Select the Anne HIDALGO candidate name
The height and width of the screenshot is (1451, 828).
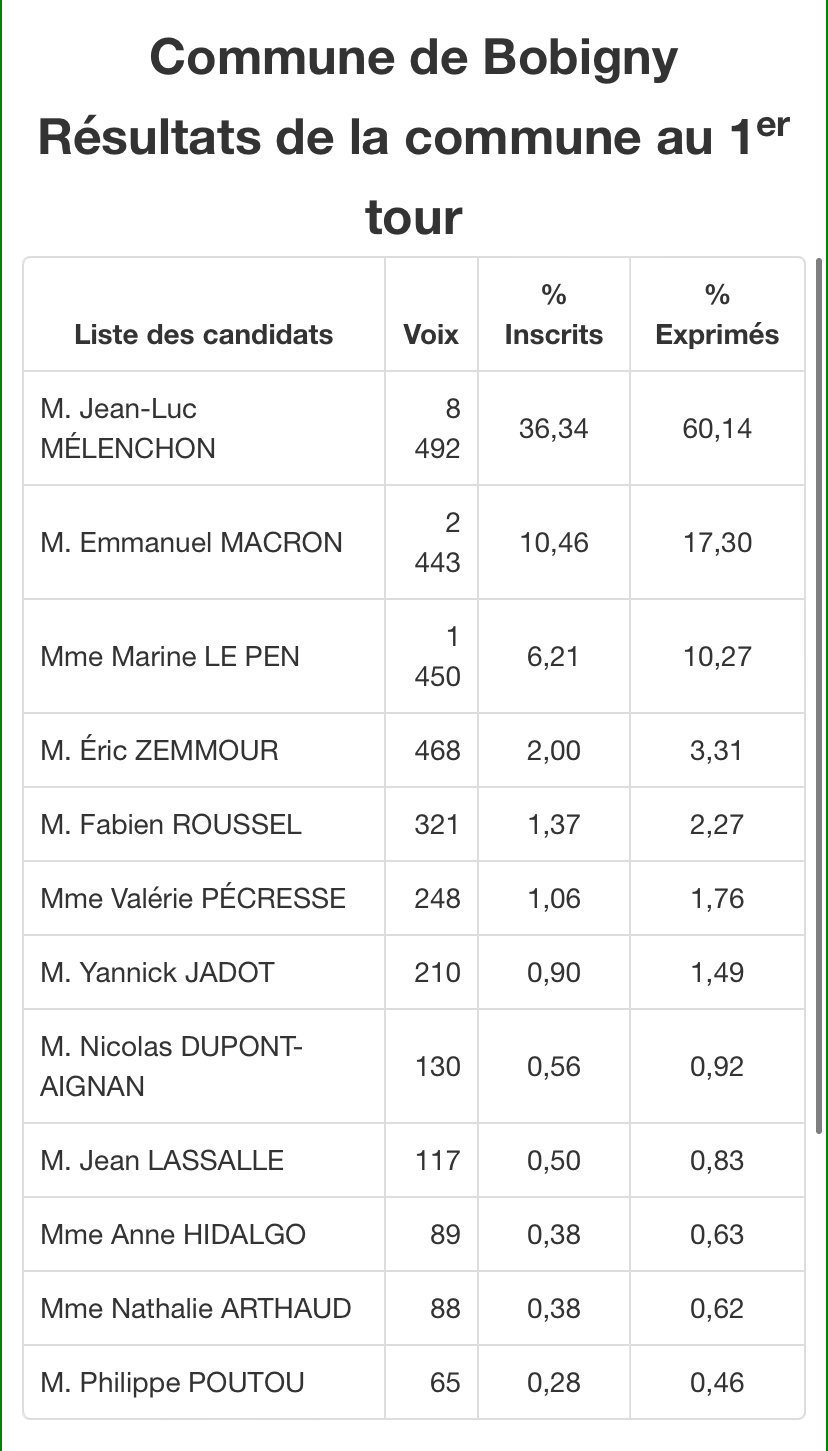(x=173, y=1234)
